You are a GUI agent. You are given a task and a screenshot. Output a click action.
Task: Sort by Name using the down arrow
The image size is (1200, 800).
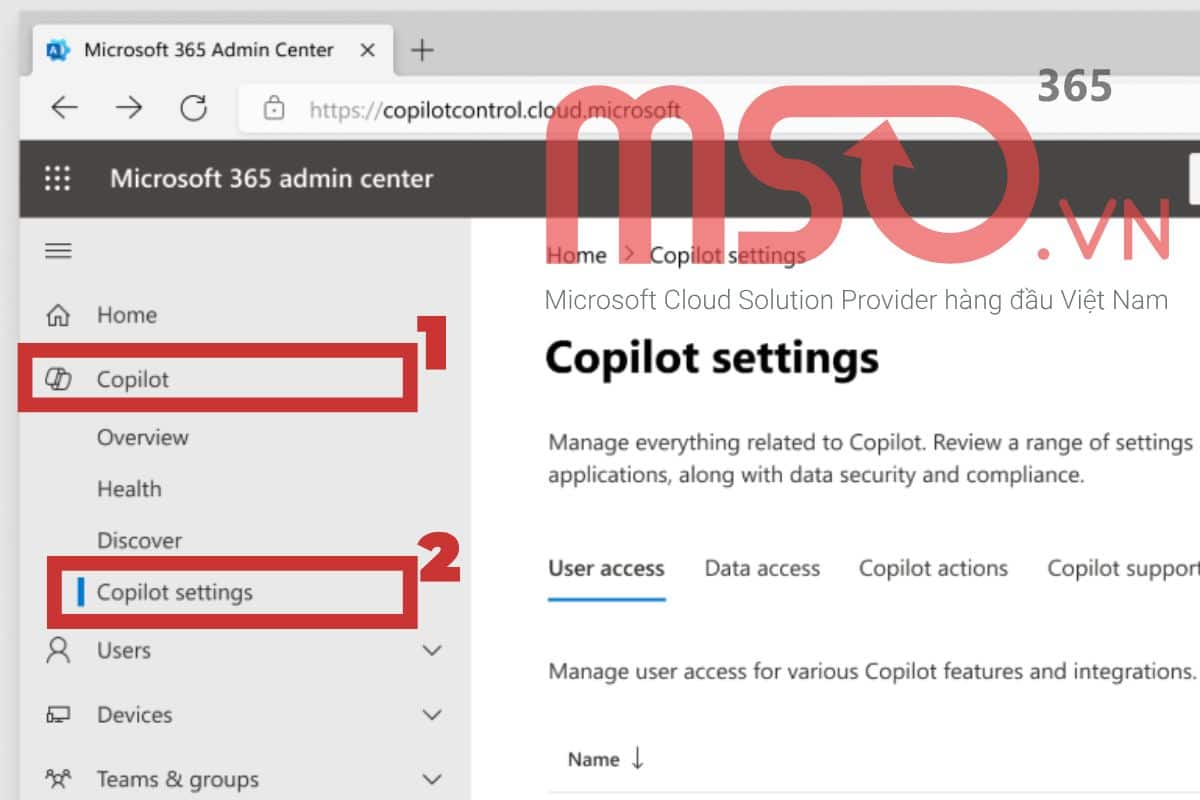pyautogui.click(x=637, y=759)
